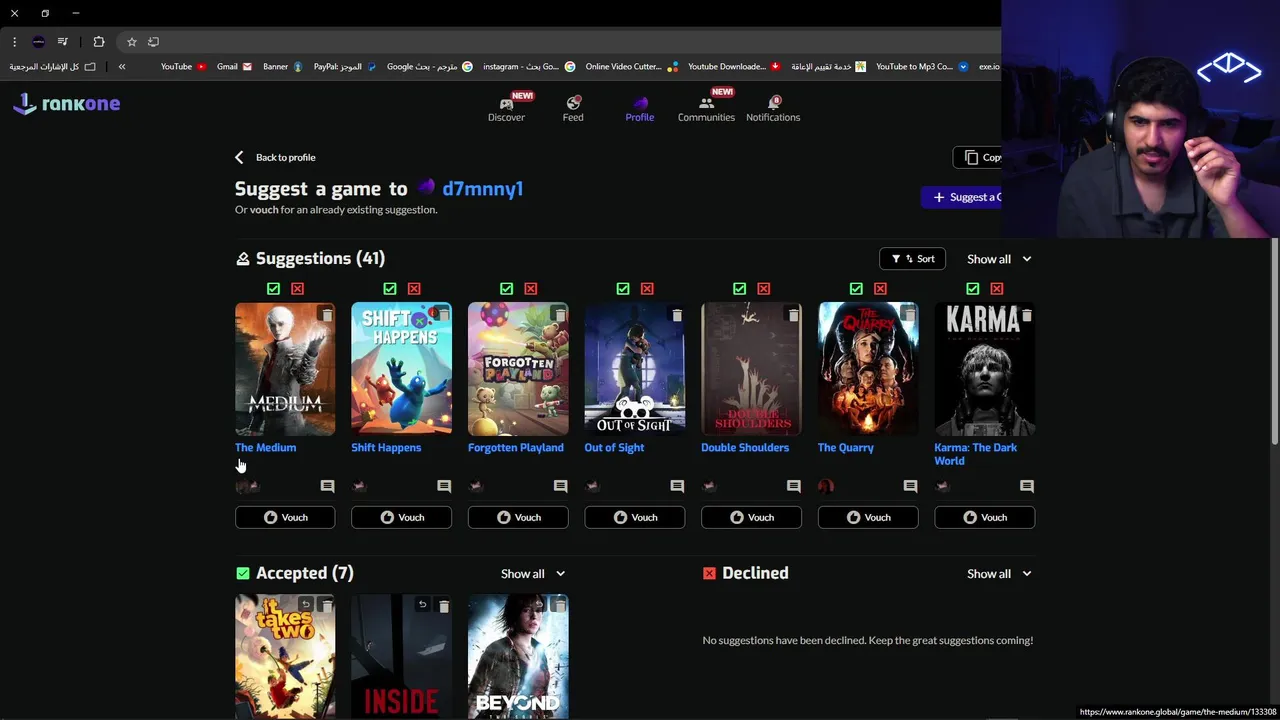Expand Show all dropdown for Declined
Screen dimensions: 1280x720
(x=999, y=573)
